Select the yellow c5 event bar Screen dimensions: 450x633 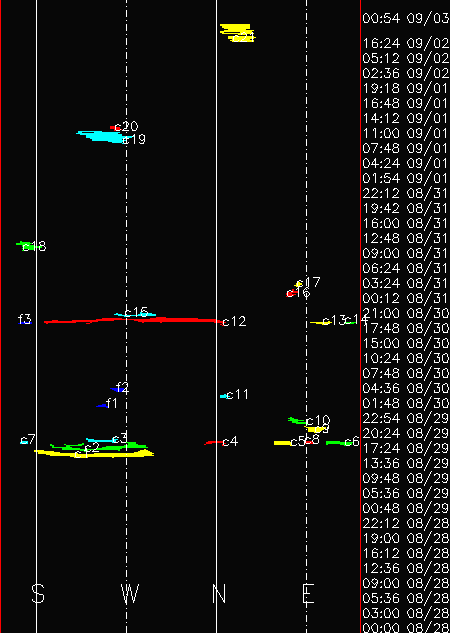pos(283,443)
